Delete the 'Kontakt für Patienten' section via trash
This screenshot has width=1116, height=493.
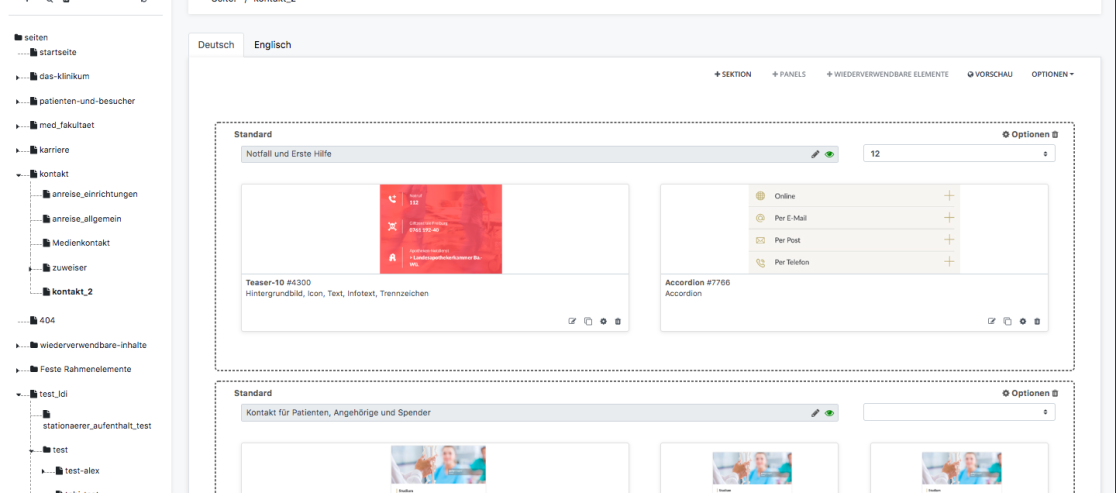[x=1056, y=393]
